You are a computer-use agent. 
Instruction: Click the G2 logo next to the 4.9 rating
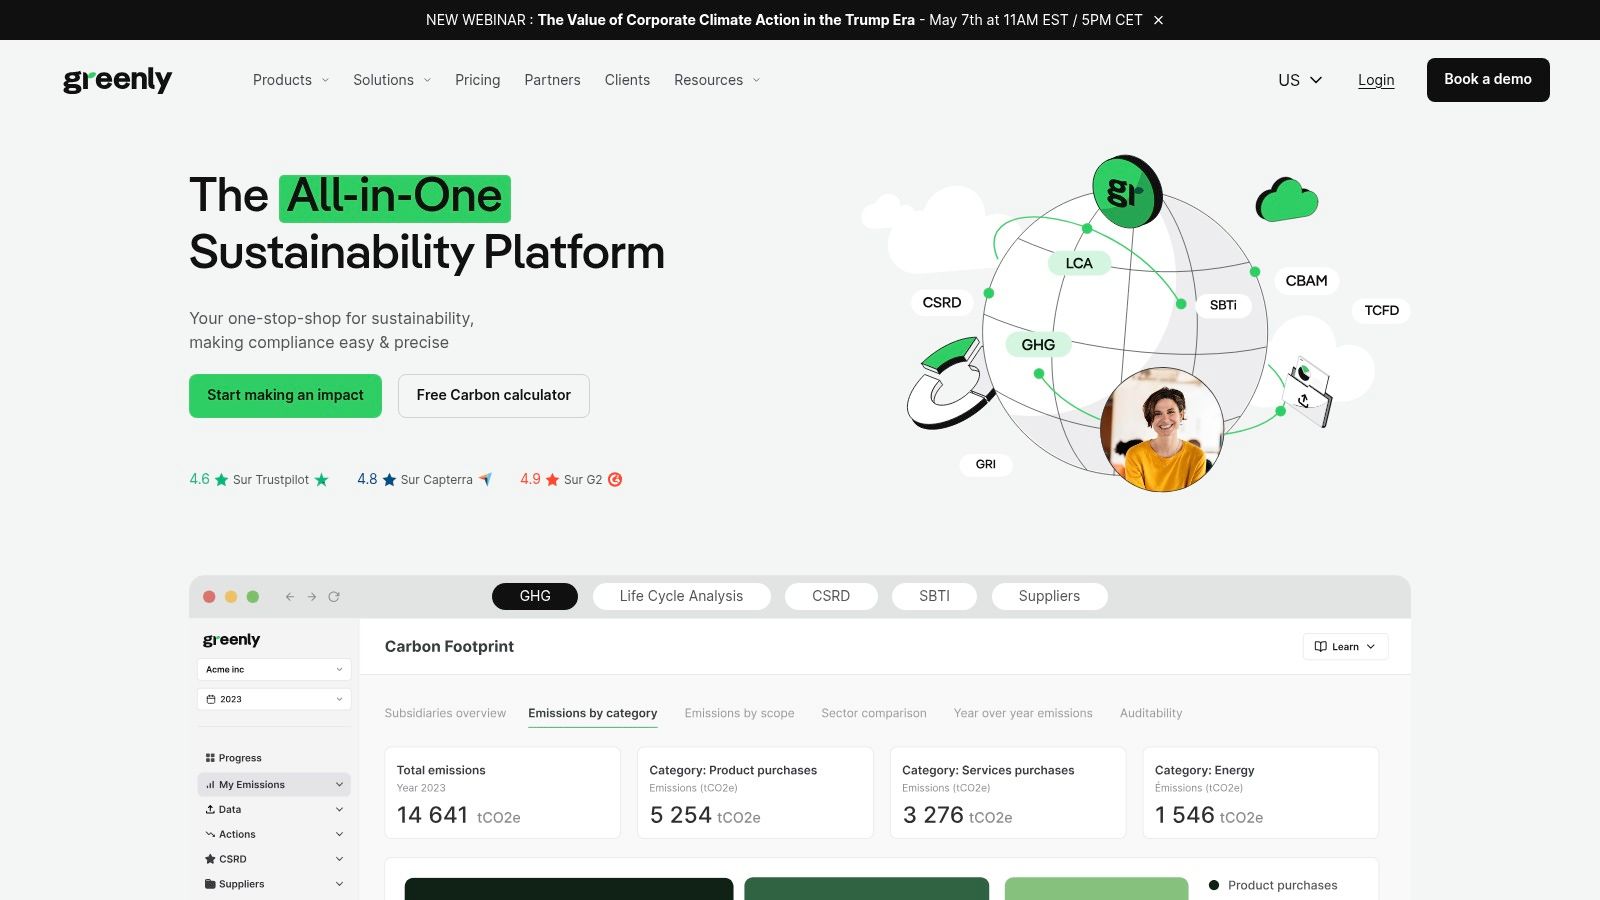(x=615, y=480)
